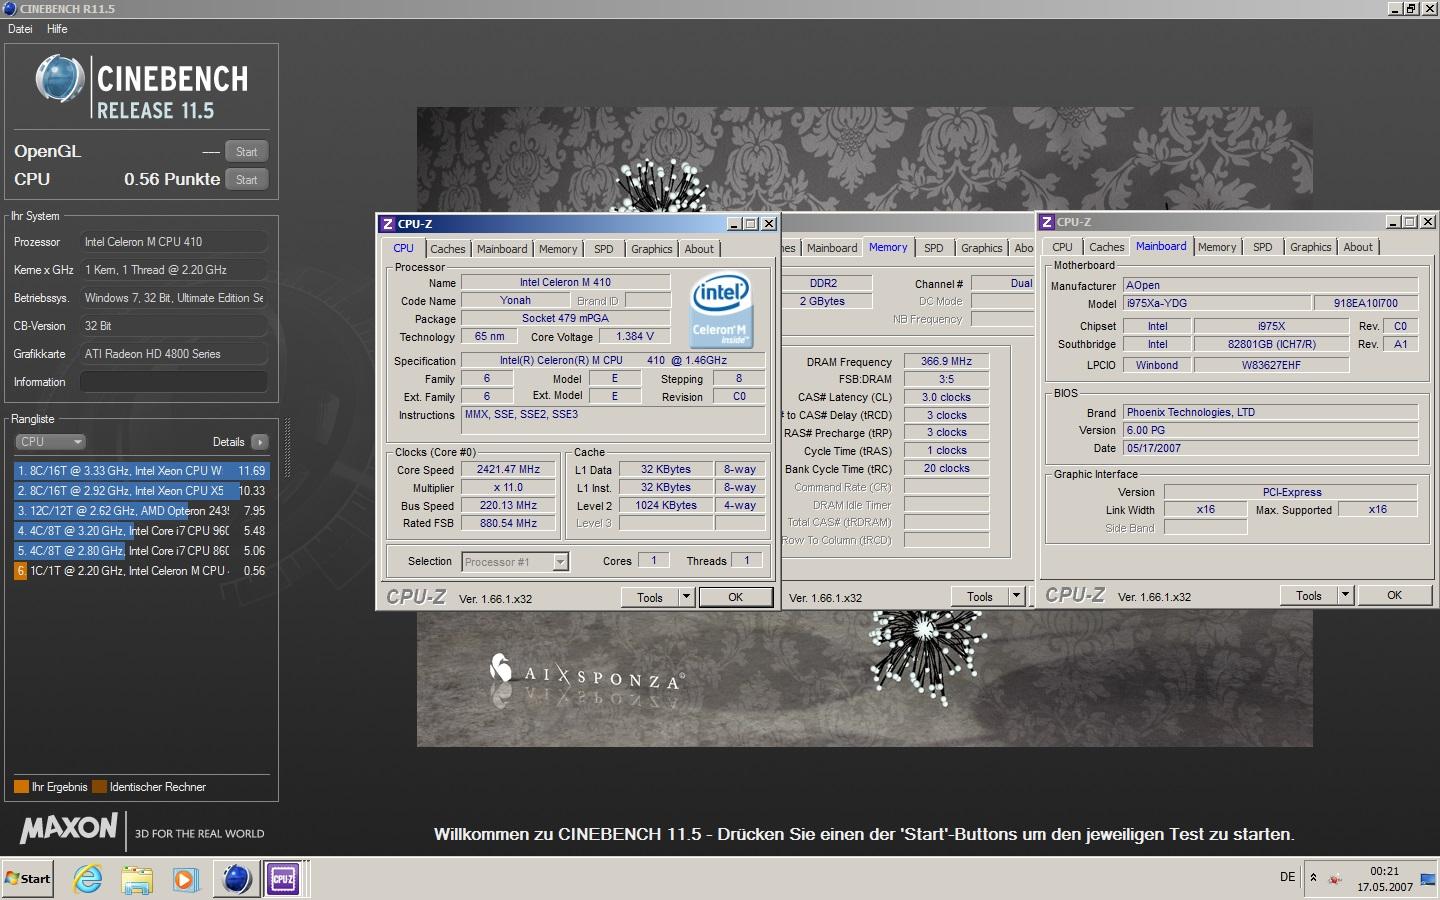Start the CPU benchmark

[246, 180]
